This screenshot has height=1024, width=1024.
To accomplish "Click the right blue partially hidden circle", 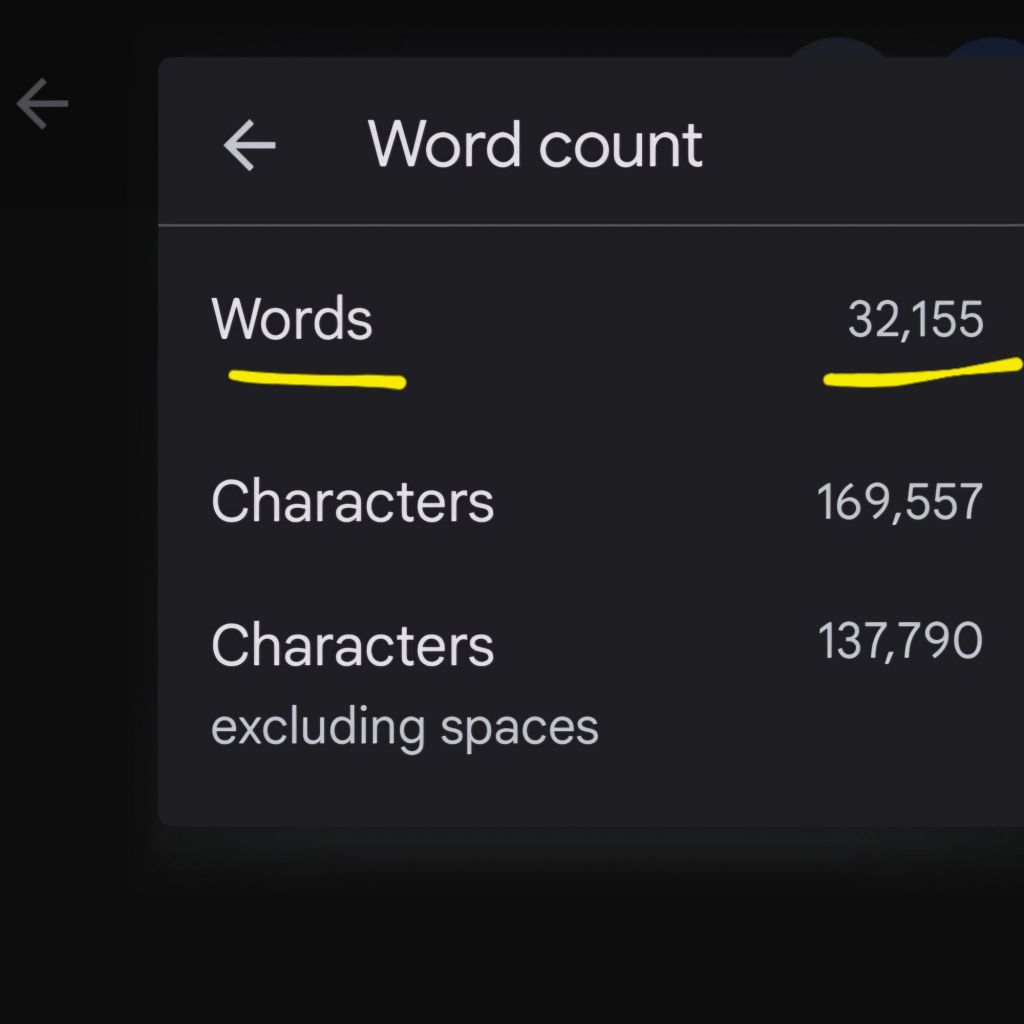I will tap(988, 47).
